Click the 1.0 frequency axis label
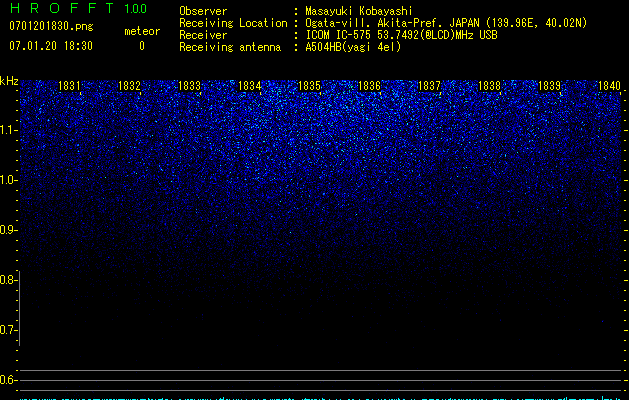The height and width of the screenshot is (400, 629). coord(8,180)
